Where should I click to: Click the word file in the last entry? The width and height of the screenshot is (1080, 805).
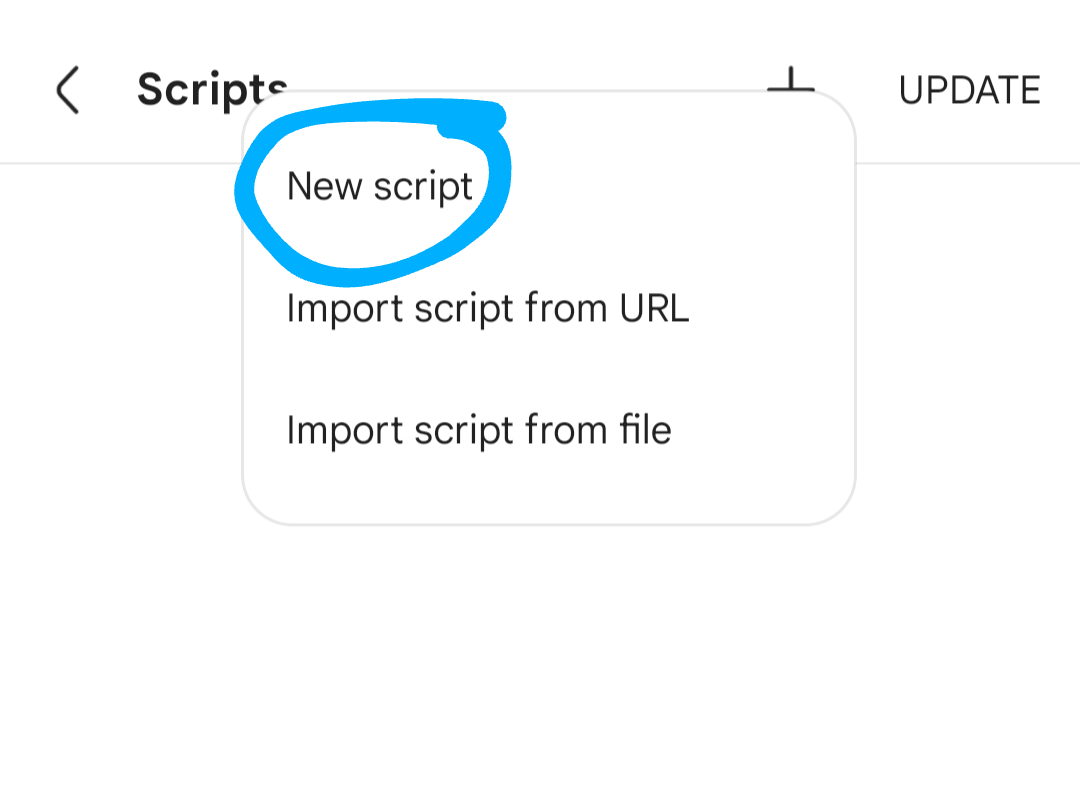pos(645,430)
